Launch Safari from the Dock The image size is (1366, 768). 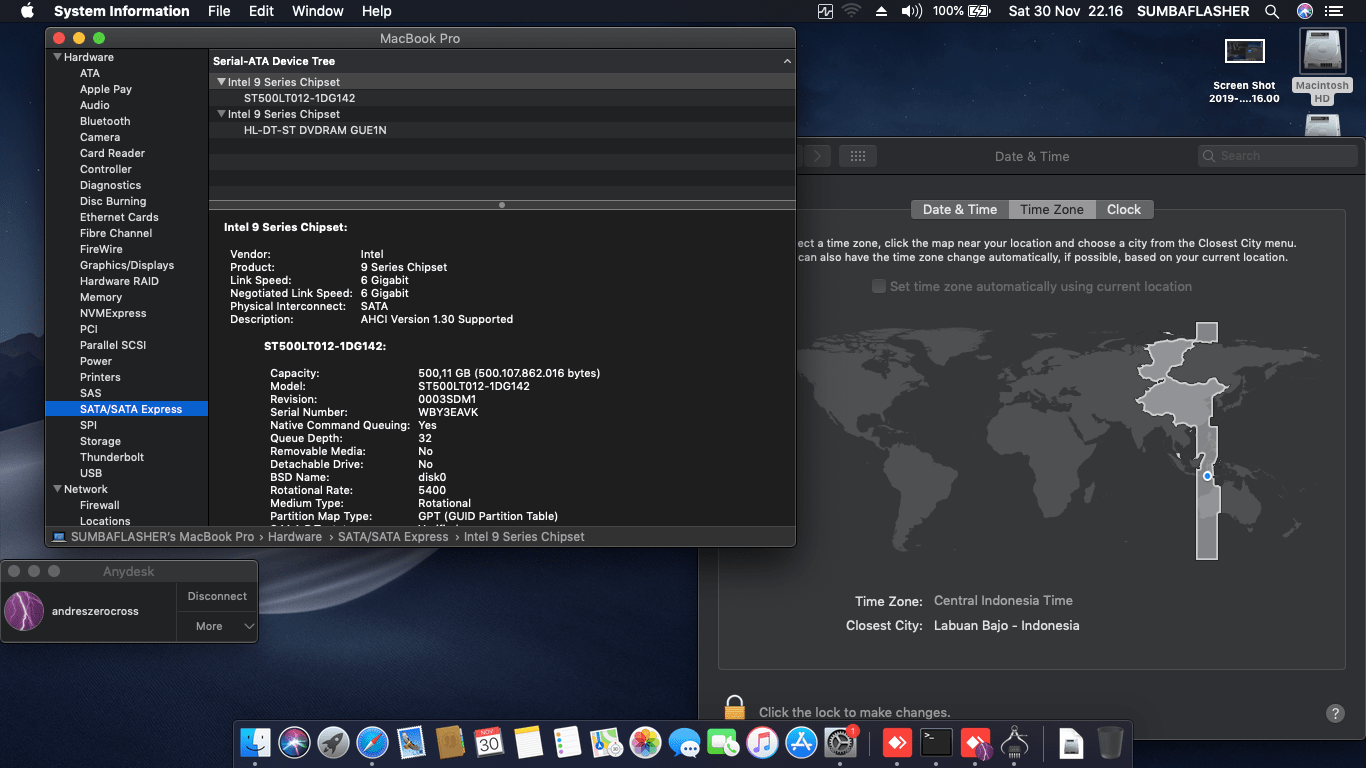point(371,743)
